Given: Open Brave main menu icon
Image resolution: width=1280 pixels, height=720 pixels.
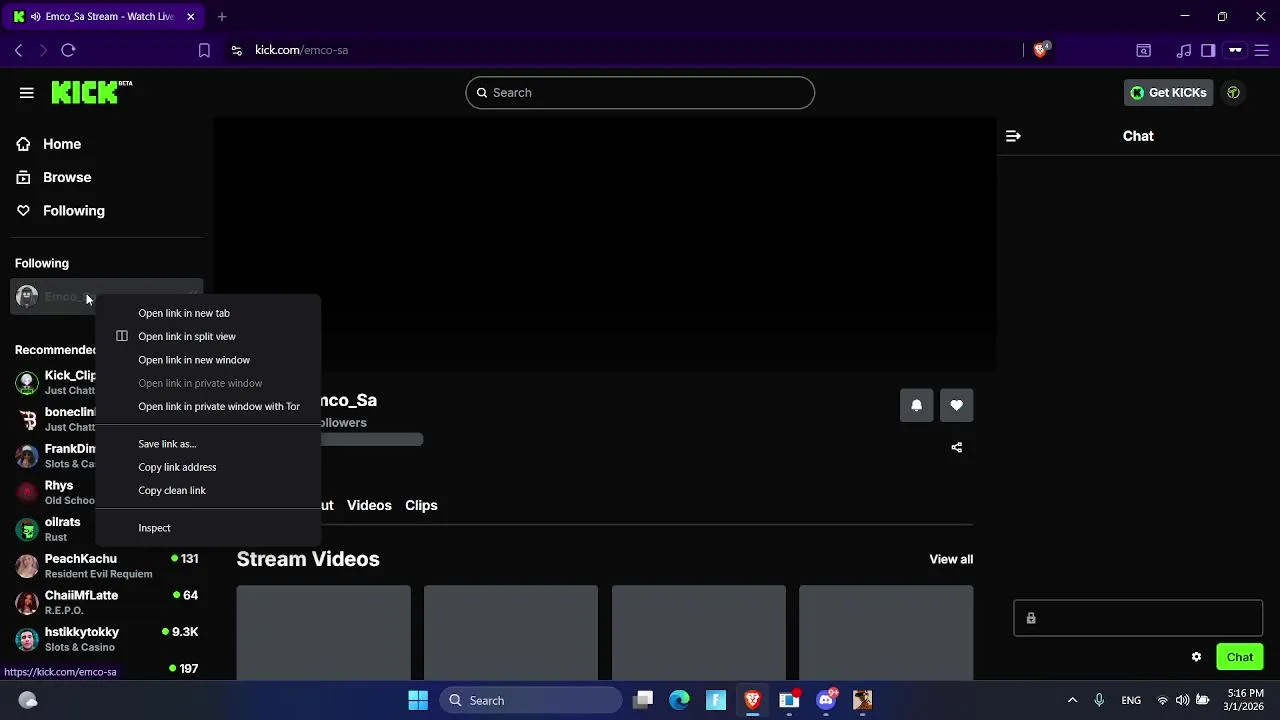Looking at the screenshot, I should pos(1262,50).
